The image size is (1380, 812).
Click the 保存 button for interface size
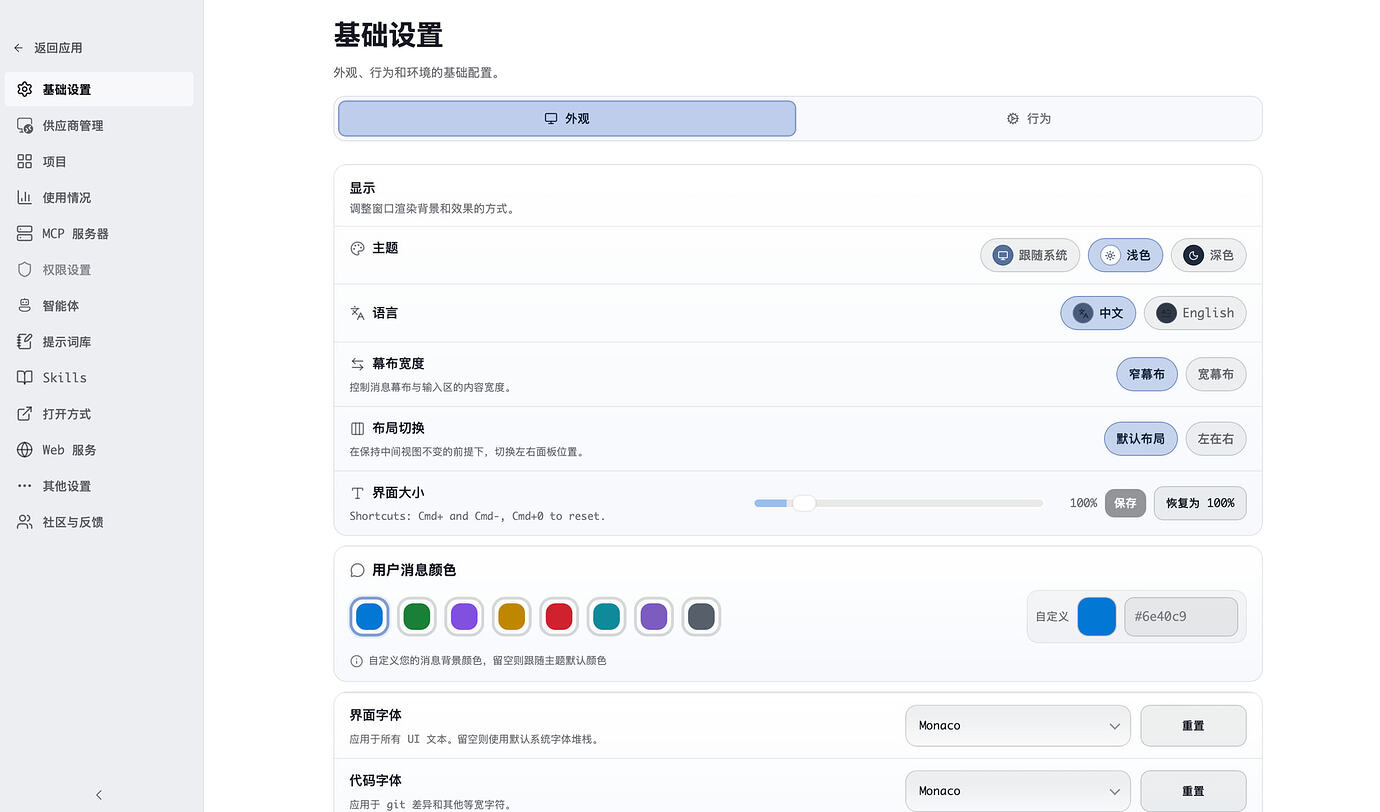1125,503
